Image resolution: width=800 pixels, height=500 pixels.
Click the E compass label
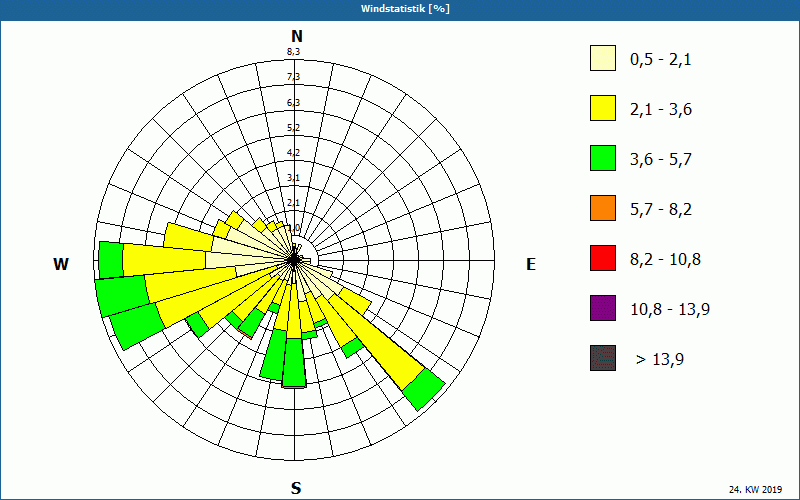[531, 264]
